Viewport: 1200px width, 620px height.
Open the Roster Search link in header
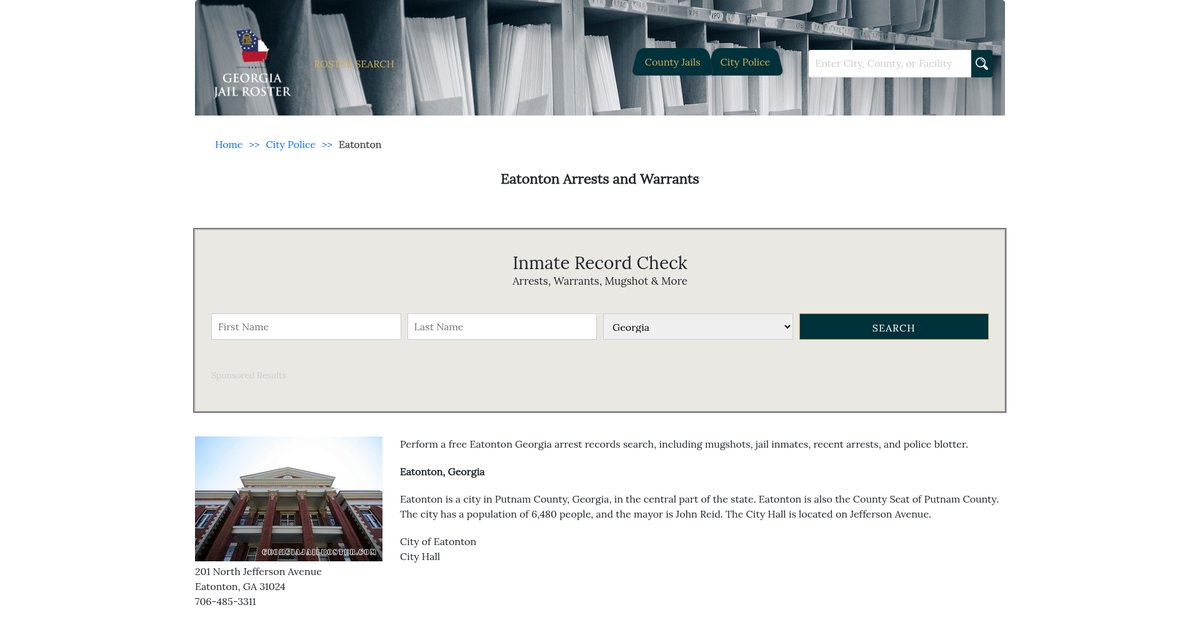click(354, 64)
